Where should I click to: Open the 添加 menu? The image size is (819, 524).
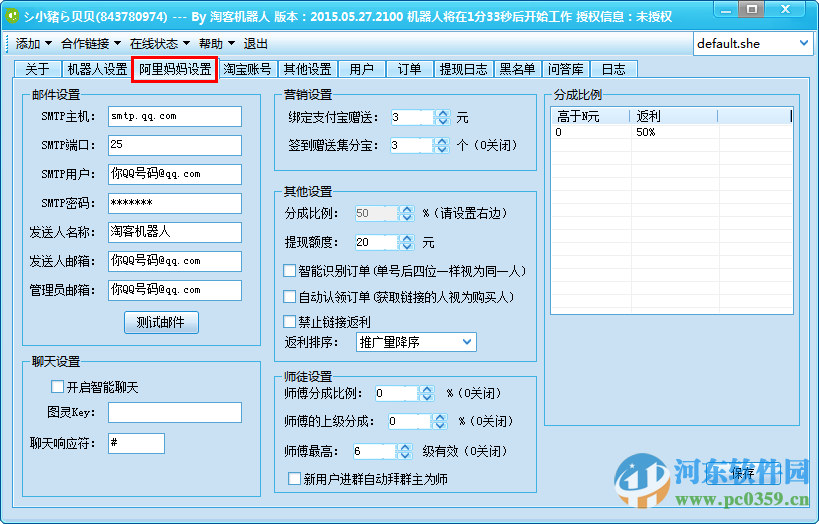tap(33, 44)
